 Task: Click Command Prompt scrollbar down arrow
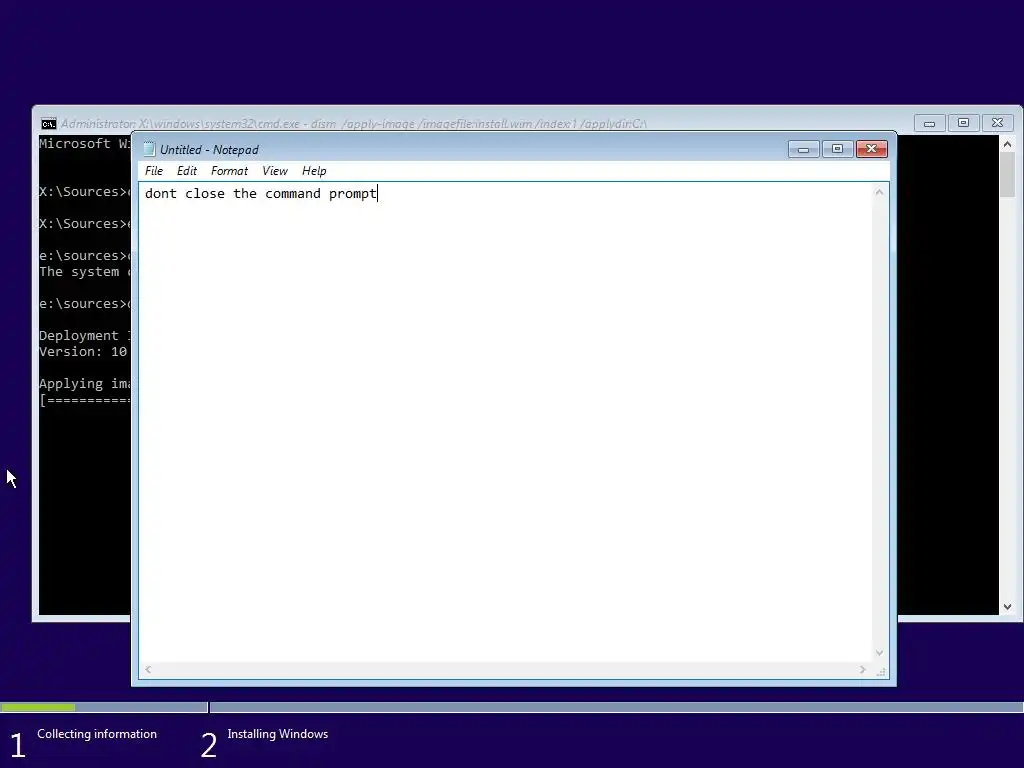[x=1007, y=607]
